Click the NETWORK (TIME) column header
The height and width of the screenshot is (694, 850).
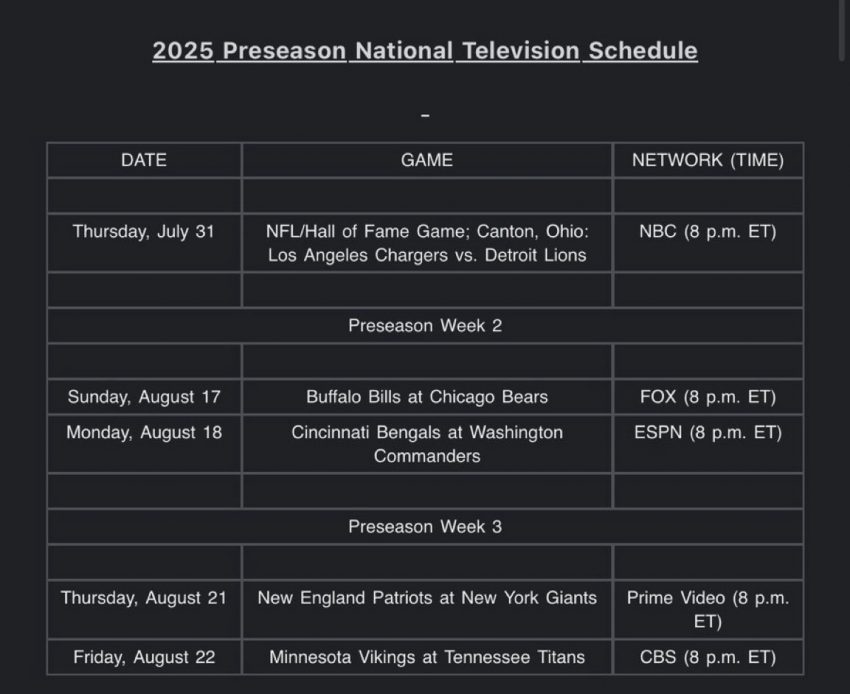pos(708,160)
